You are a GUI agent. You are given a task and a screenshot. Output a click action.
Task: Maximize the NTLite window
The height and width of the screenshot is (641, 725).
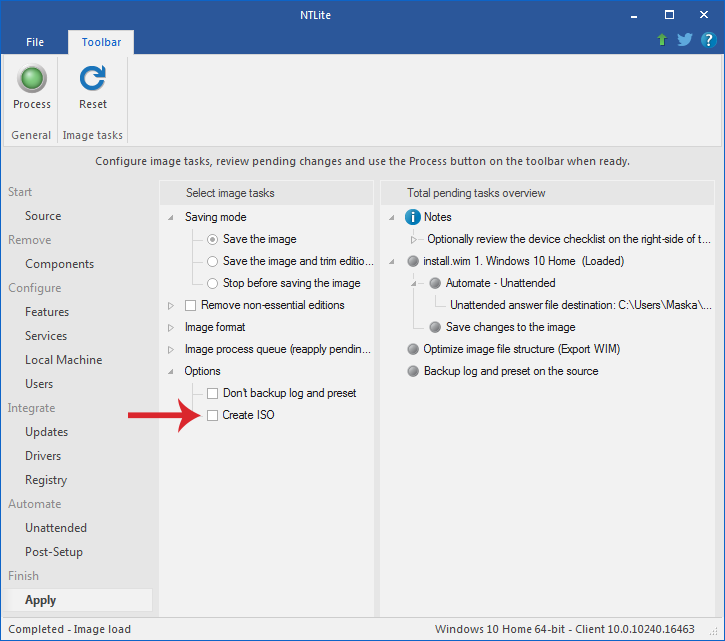(x=669, y=15)
